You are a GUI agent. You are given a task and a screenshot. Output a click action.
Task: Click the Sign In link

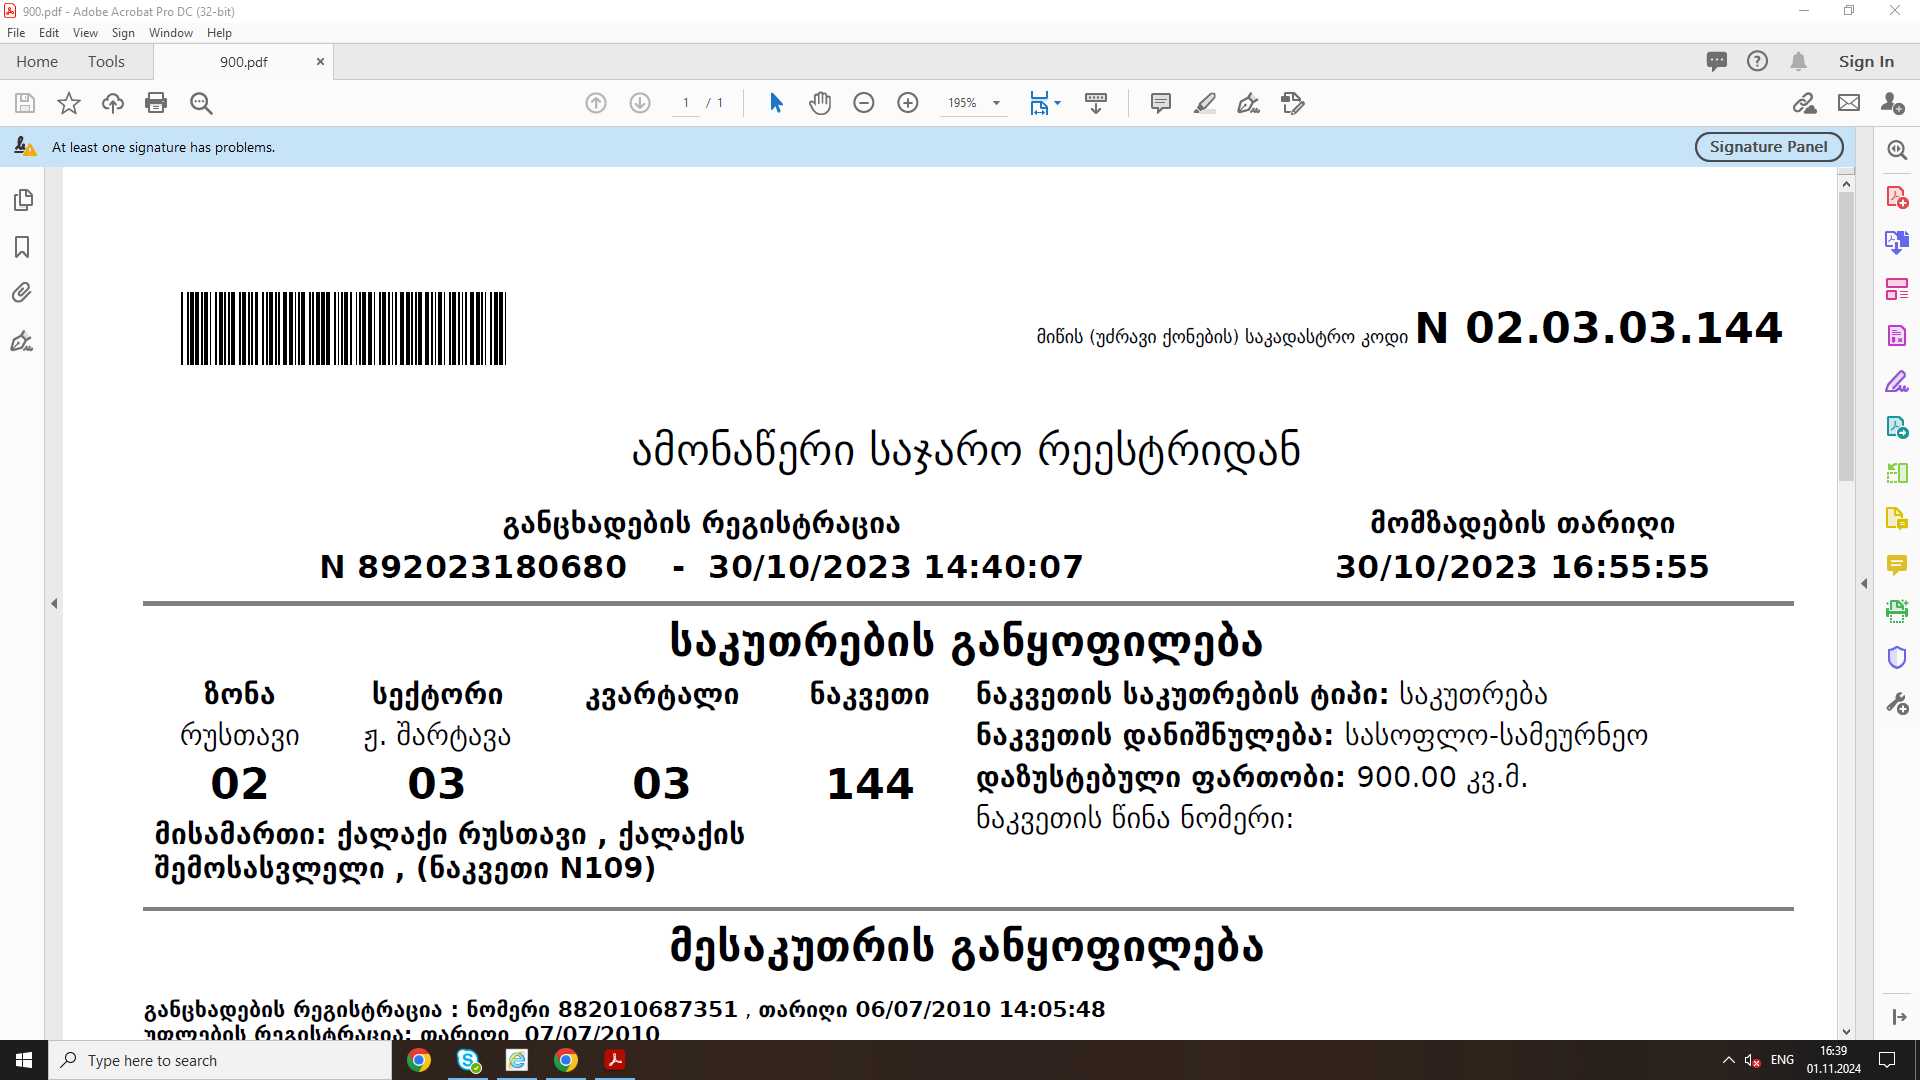1866,62
